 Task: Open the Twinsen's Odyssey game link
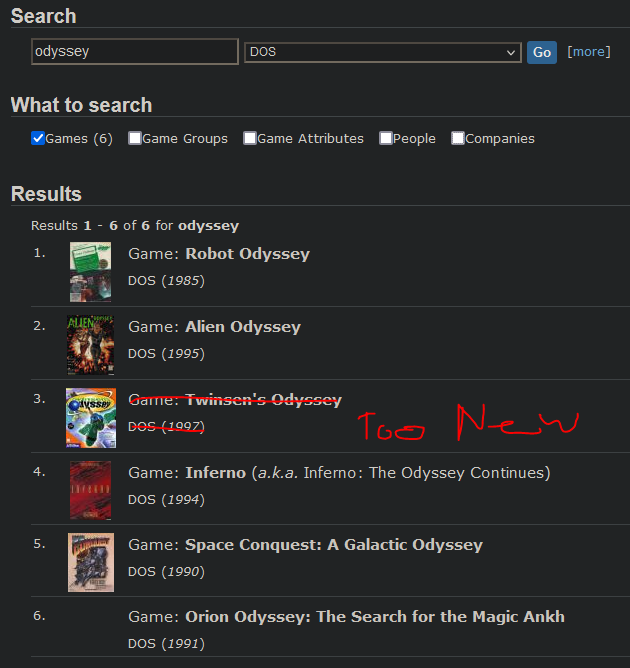263,400
